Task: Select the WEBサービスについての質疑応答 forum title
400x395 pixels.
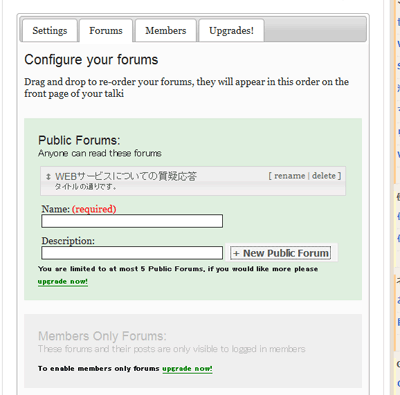Action: pyautogui.click(x=126, y=176)
